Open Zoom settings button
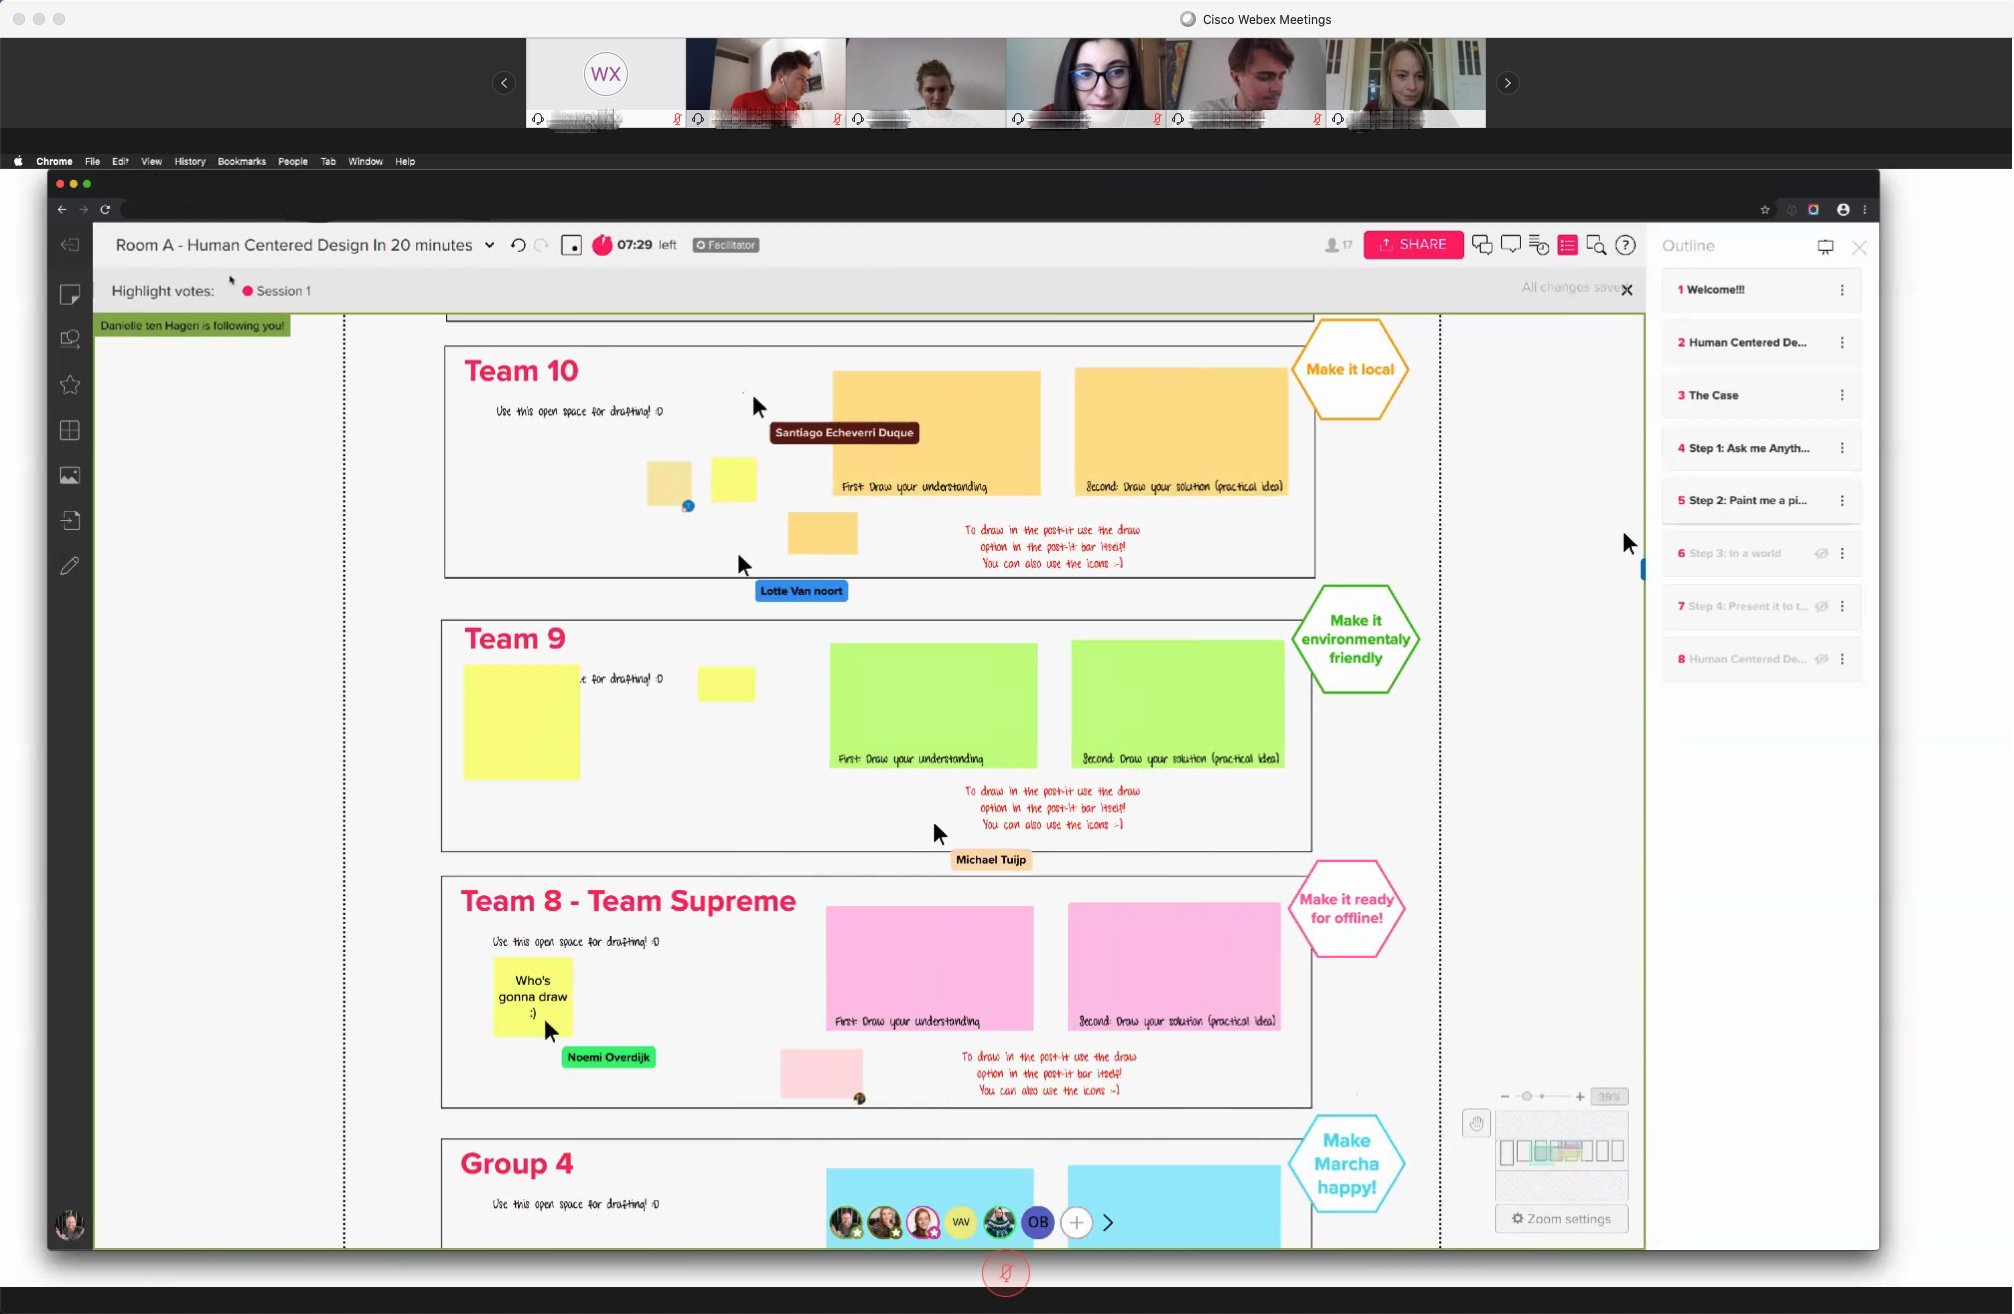The height and width of the screenshot is (1314, 2014). [x=1561, y=1218]
